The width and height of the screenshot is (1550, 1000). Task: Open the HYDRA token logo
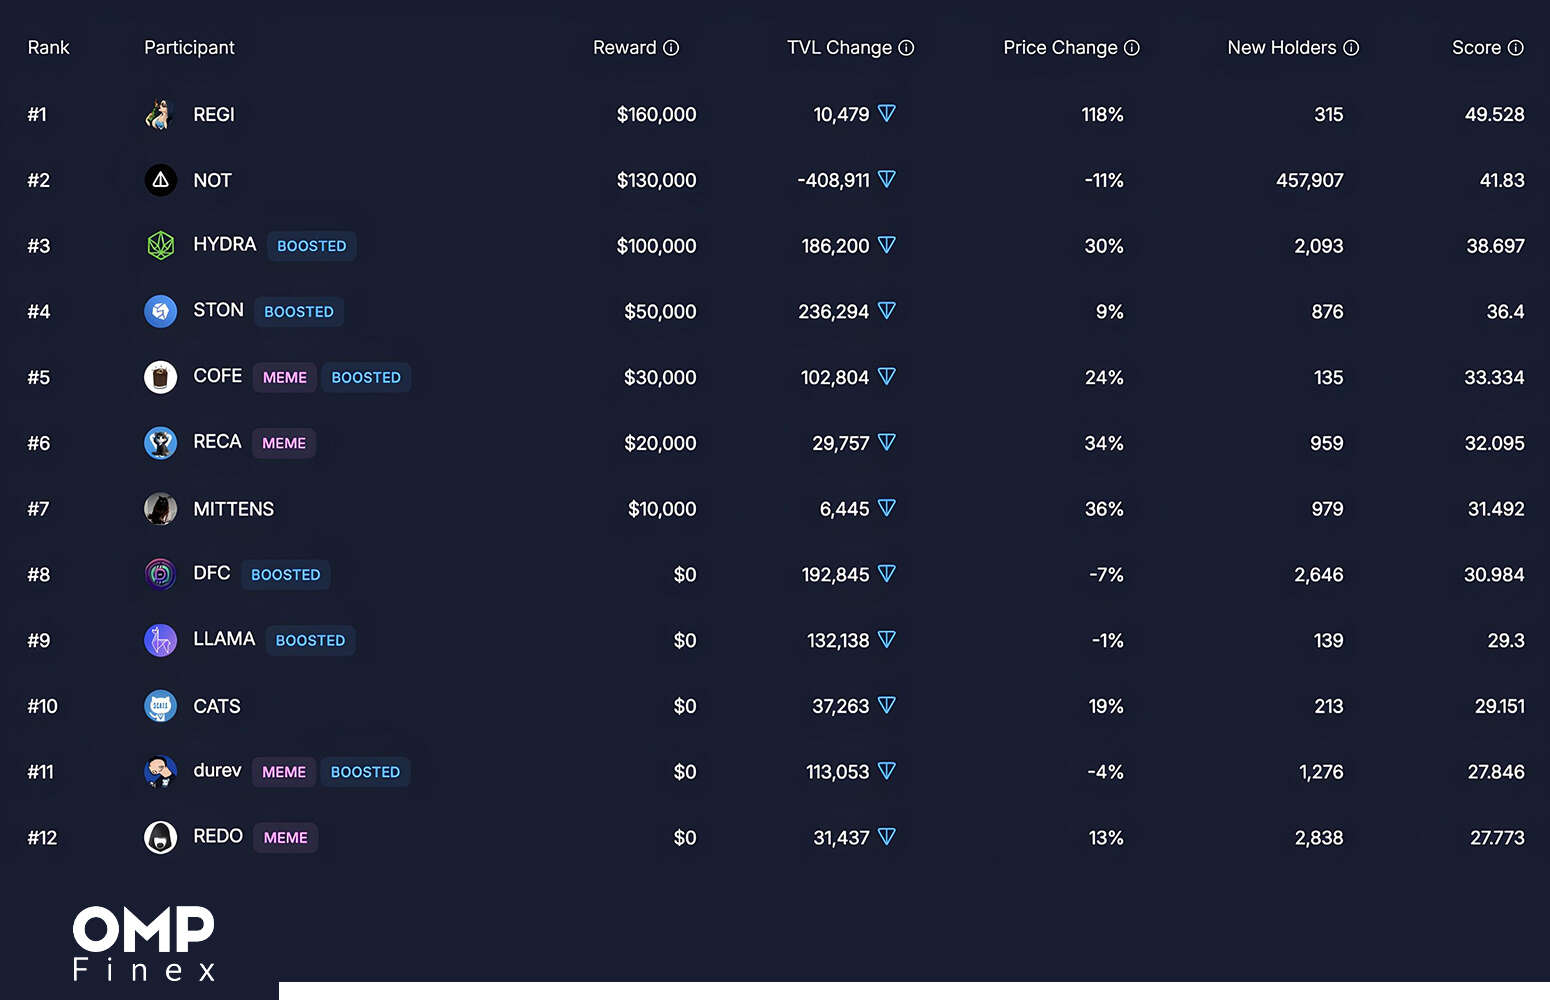click(161, 246)
